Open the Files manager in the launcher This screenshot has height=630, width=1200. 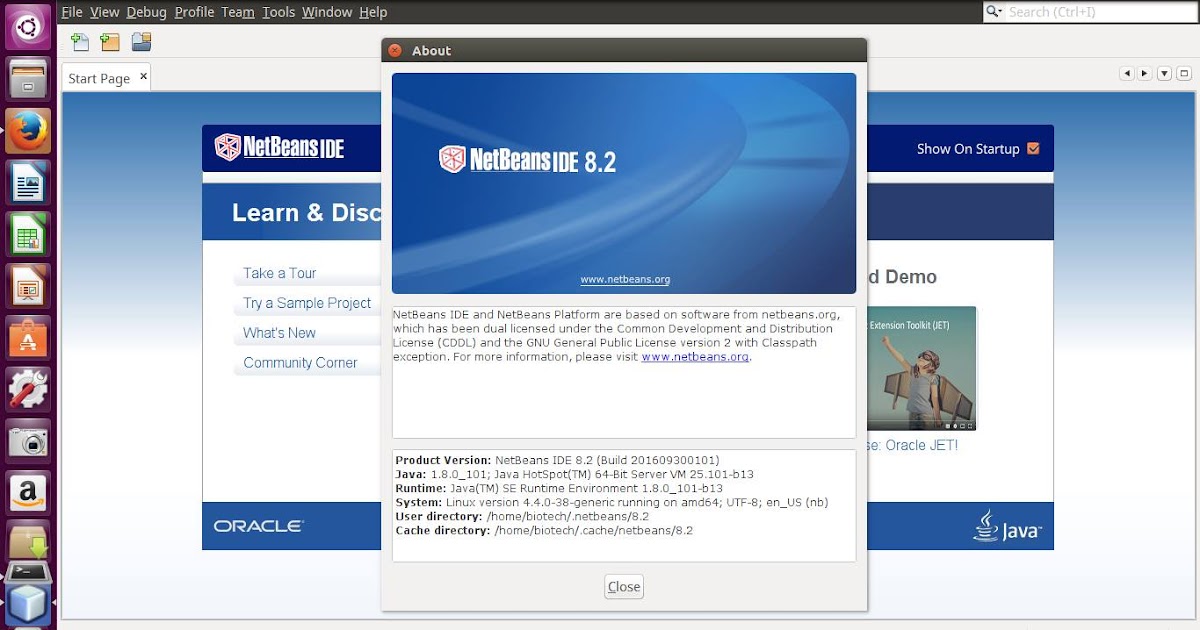pyautogui.click(x=28, y=78)
